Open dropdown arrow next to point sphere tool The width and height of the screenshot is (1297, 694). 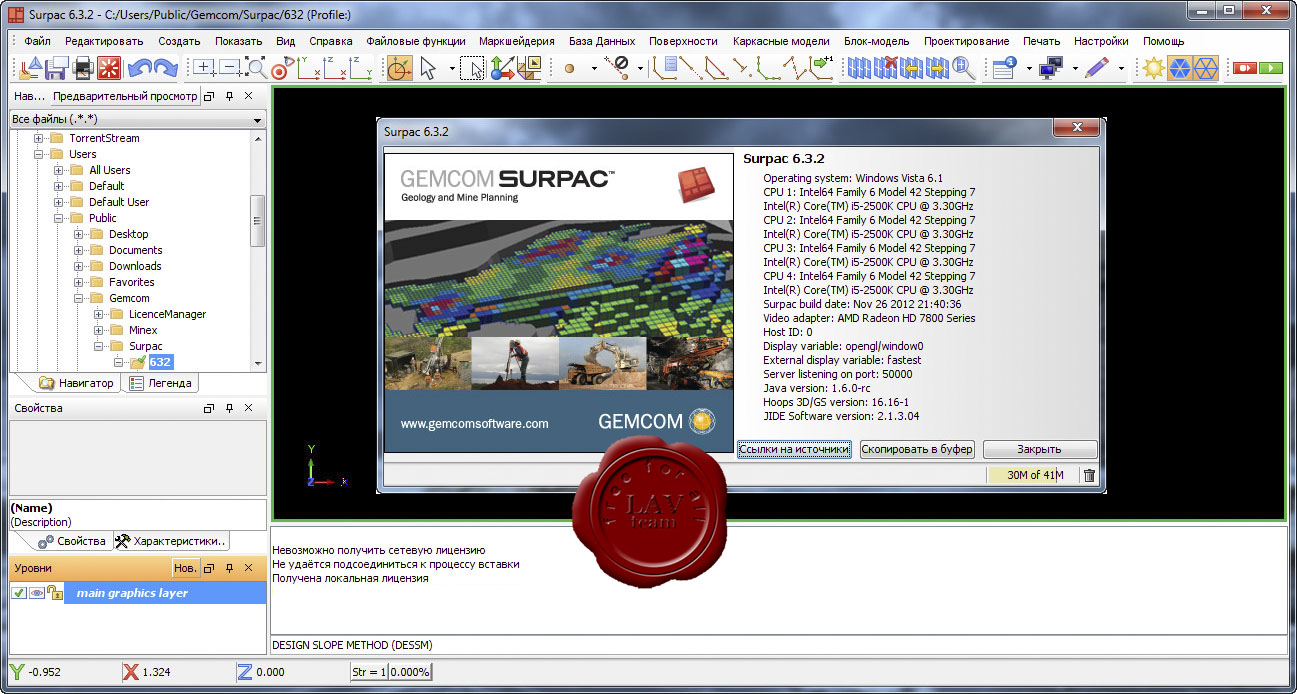594,69
